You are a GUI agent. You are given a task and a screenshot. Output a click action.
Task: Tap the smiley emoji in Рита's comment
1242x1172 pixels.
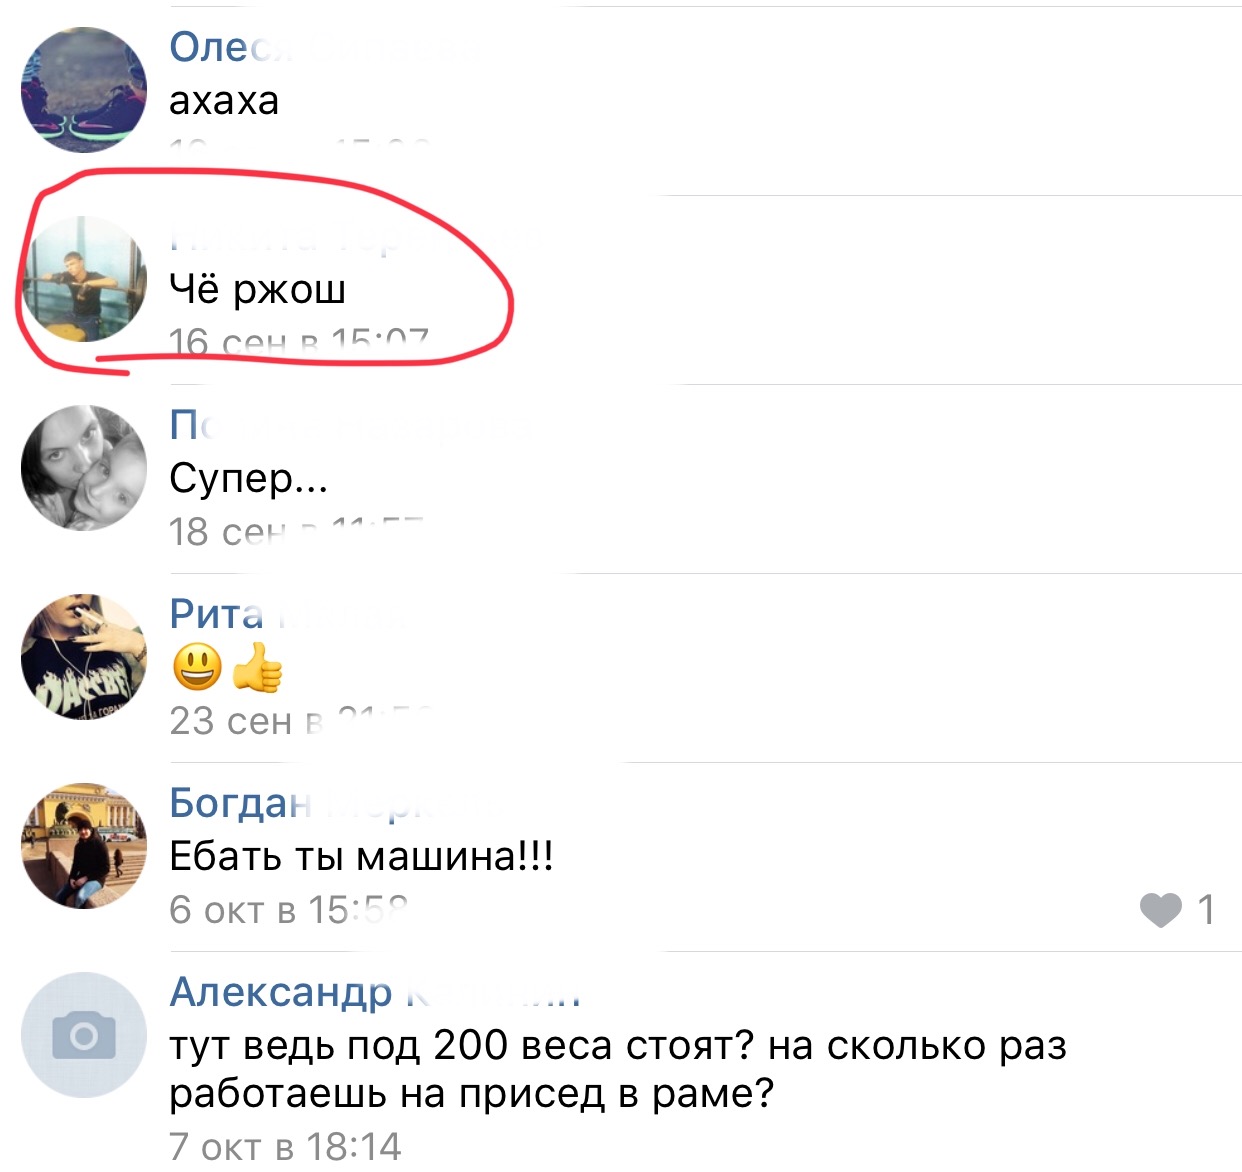tap(197, 667)
